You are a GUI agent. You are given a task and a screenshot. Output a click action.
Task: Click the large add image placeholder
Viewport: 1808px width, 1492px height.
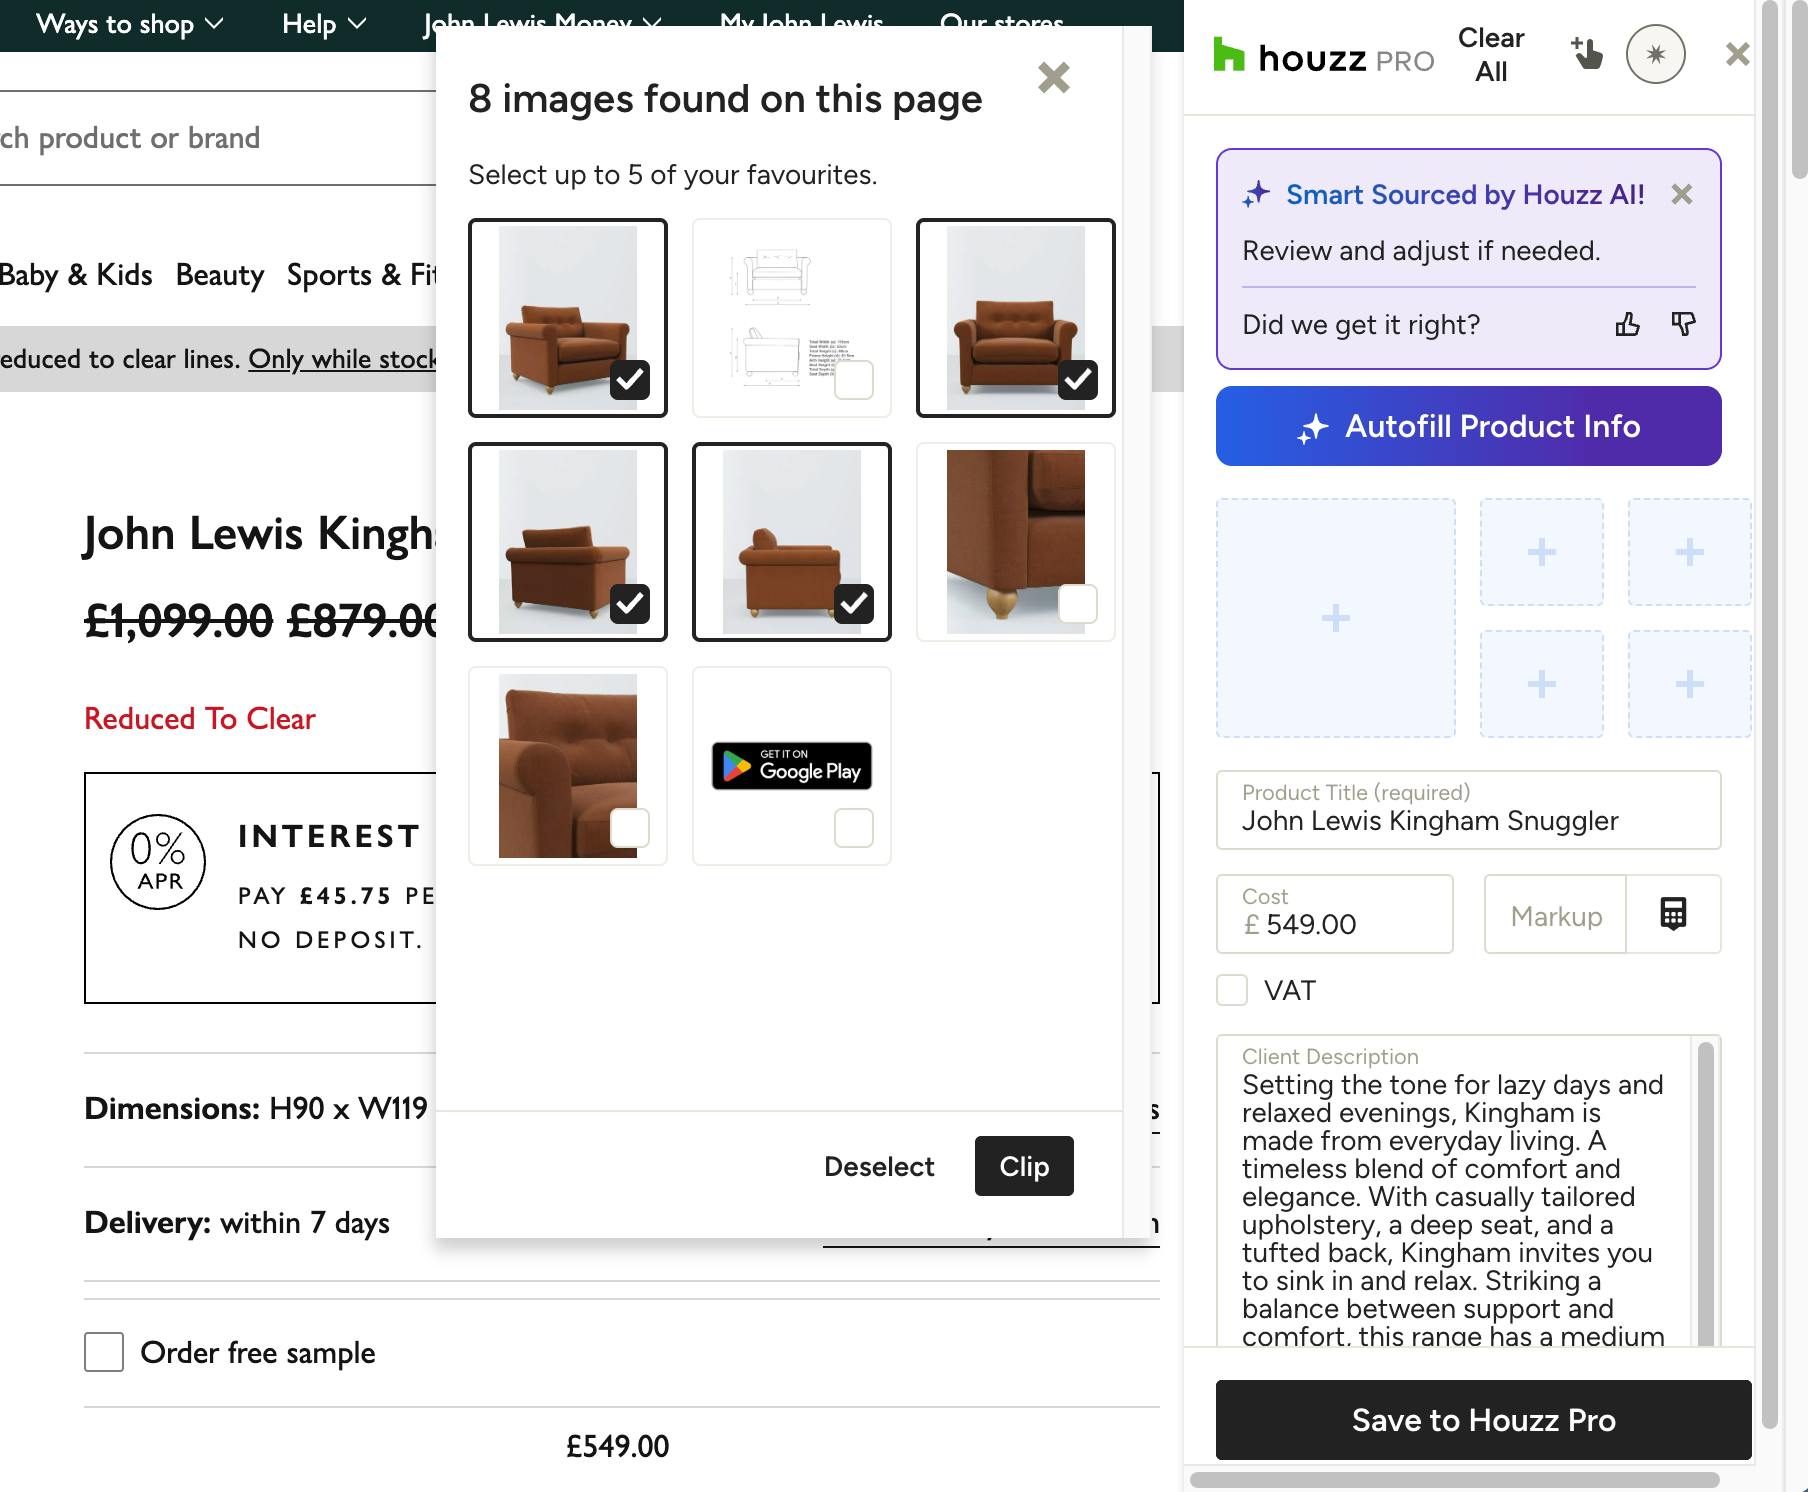(1336, 618)
